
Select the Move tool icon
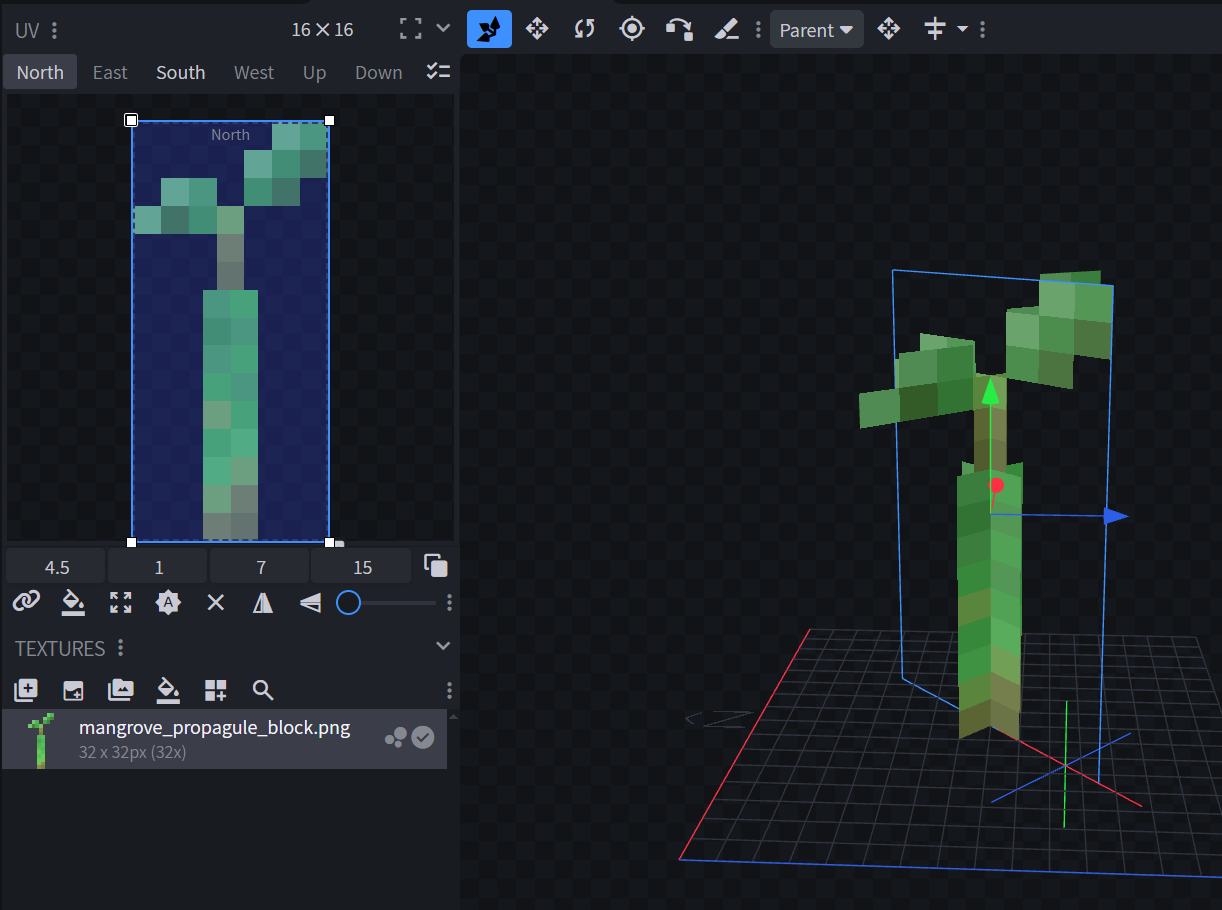pyautogui.click(x=537, y=29)
